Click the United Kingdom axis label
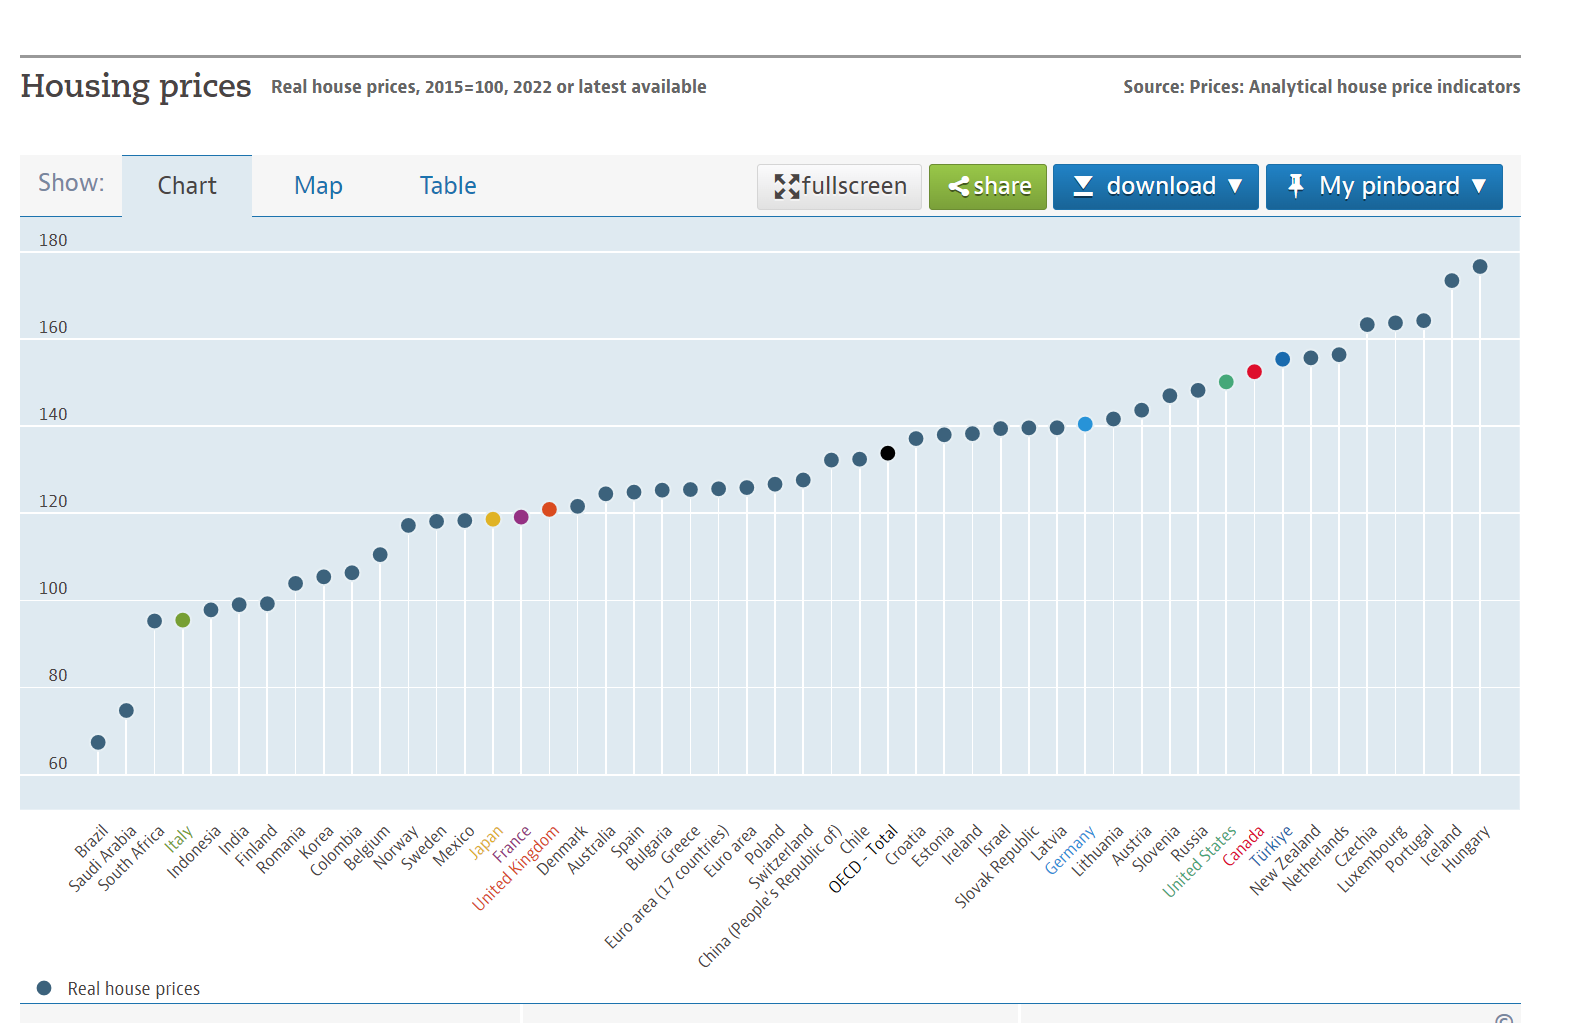 [x=515, y=869]
